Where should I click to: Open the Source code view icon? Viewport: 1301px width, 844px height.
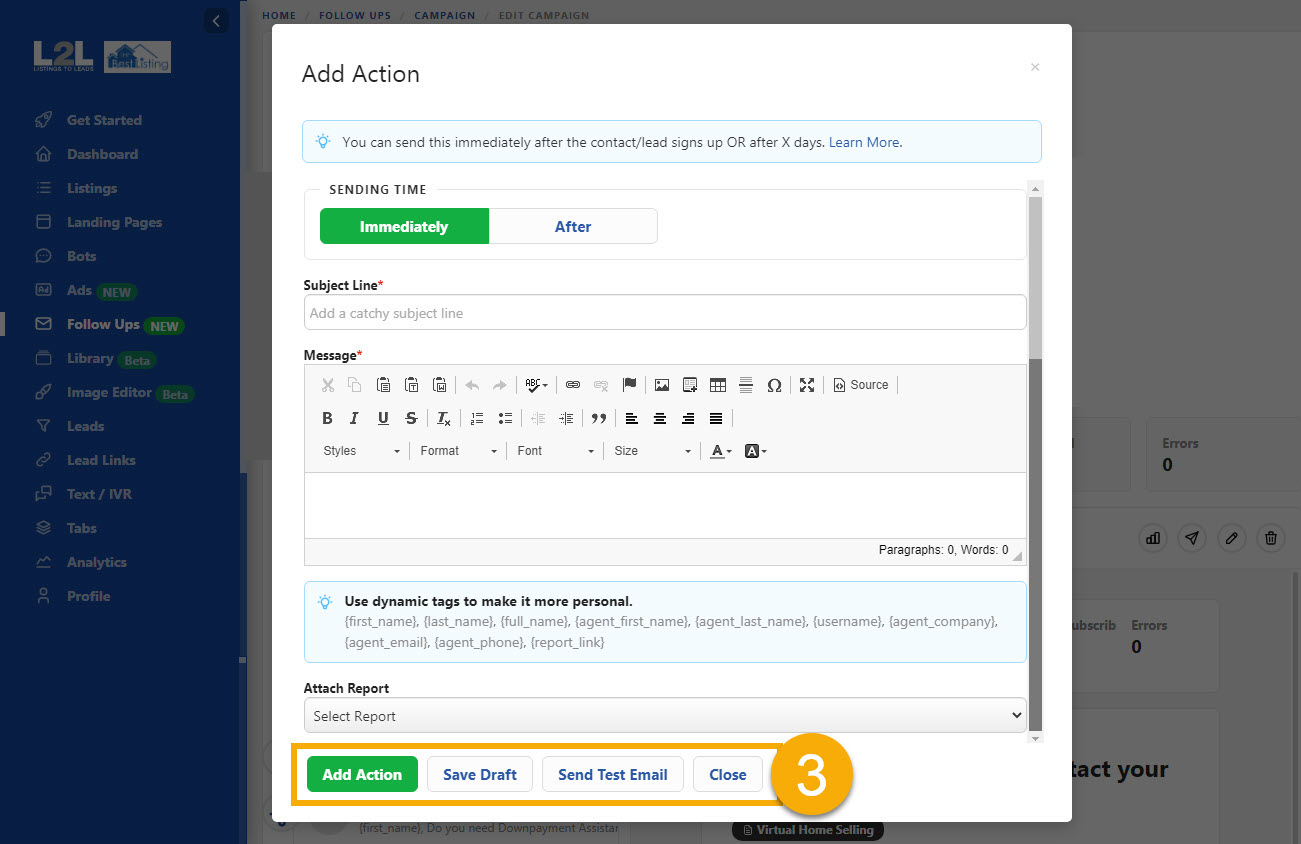pos(860,384)
